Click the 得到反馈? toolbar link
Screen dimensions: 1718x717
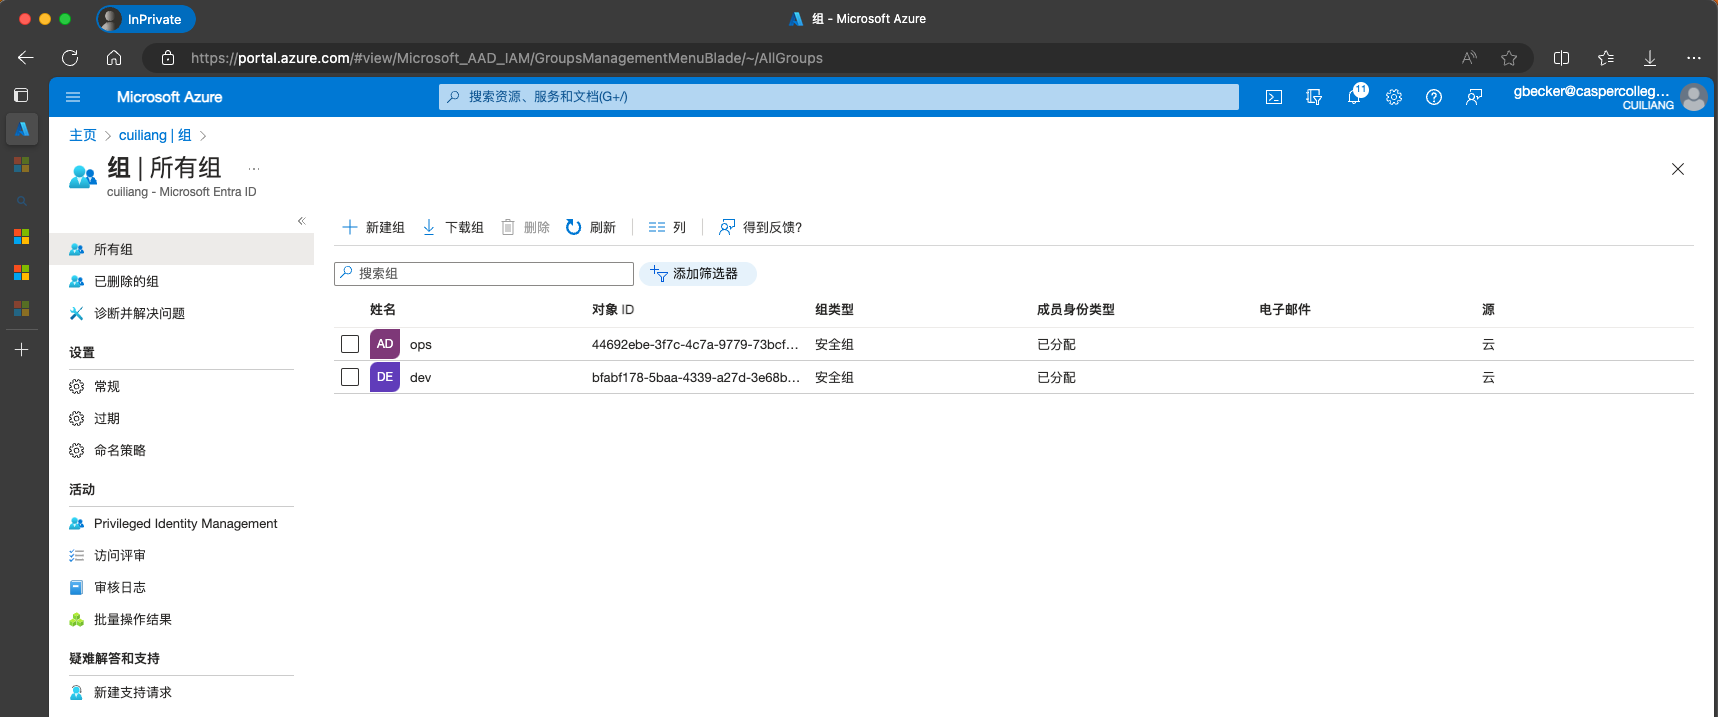[x=760, y=227]
